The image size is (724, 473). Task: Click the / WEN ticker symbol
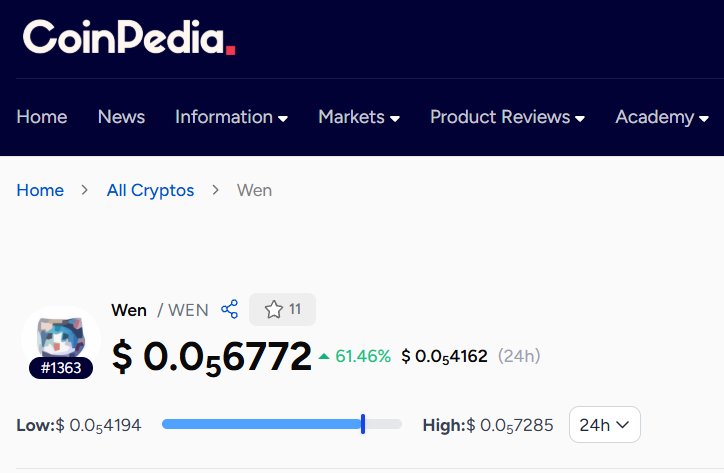click(x=183, y=310)
